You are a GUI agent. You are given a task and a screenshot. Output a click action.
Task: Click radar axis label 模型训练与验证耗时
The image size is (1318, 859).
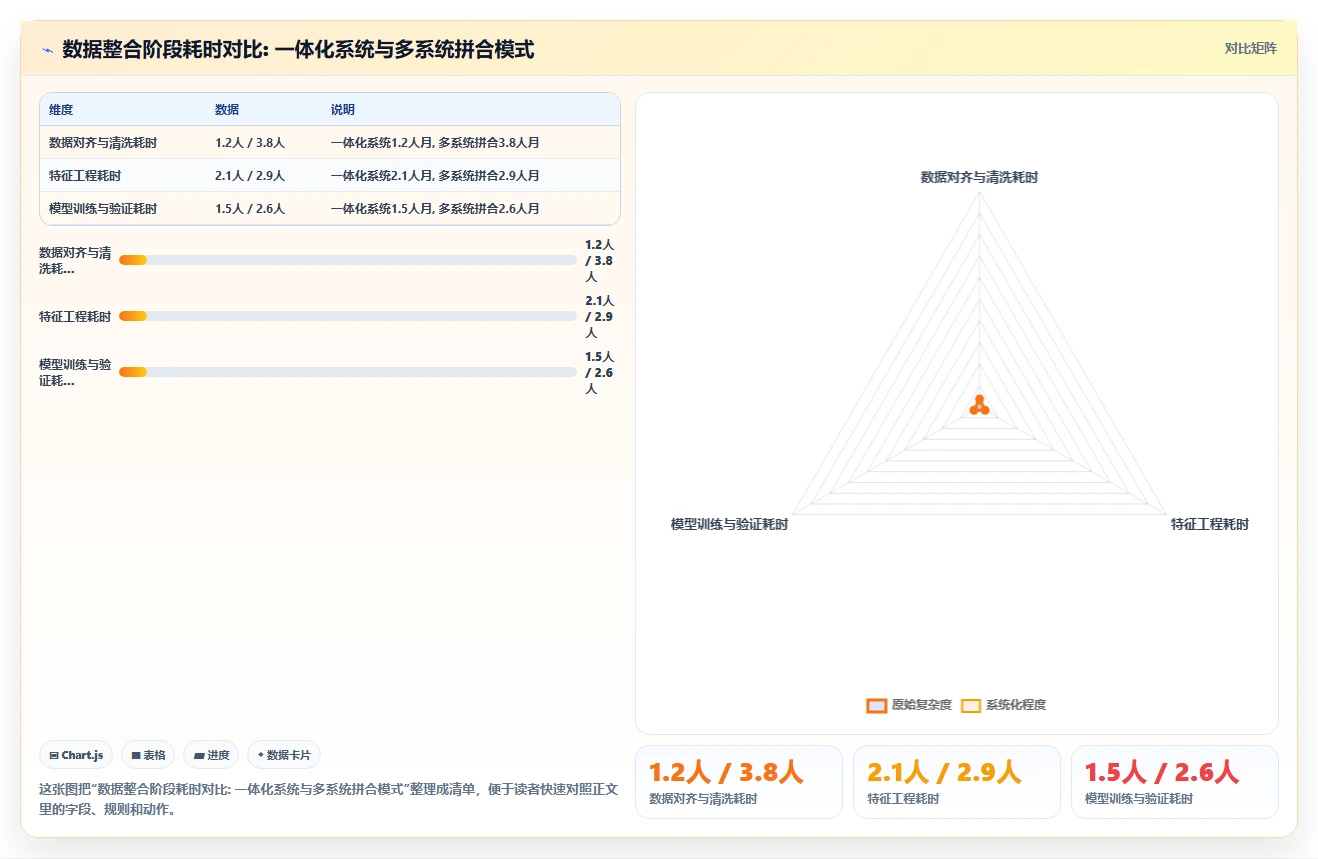point(729,524)
